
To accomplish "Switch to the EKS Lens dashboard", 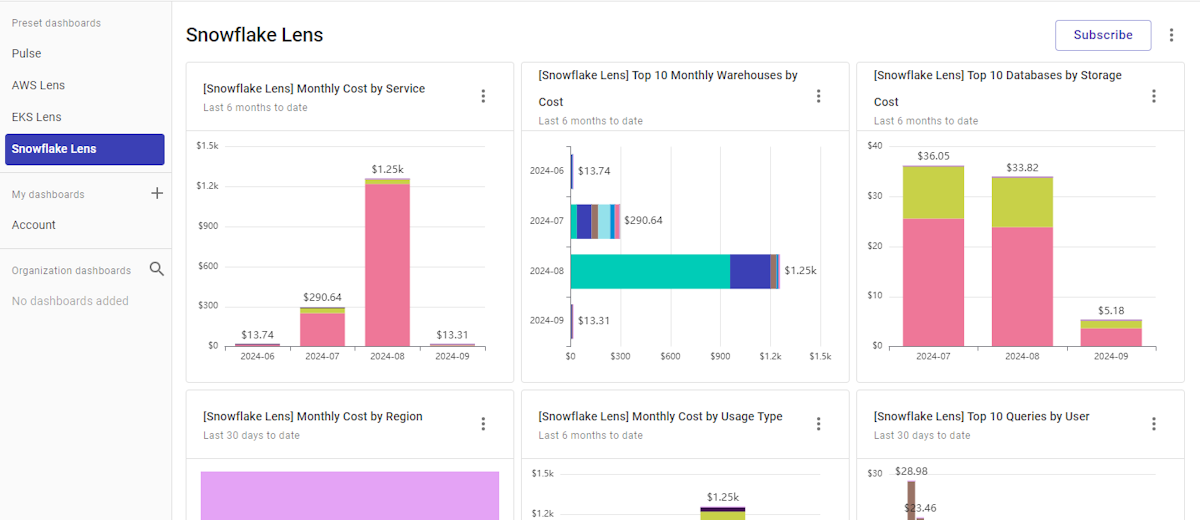I will pos(36,117).
